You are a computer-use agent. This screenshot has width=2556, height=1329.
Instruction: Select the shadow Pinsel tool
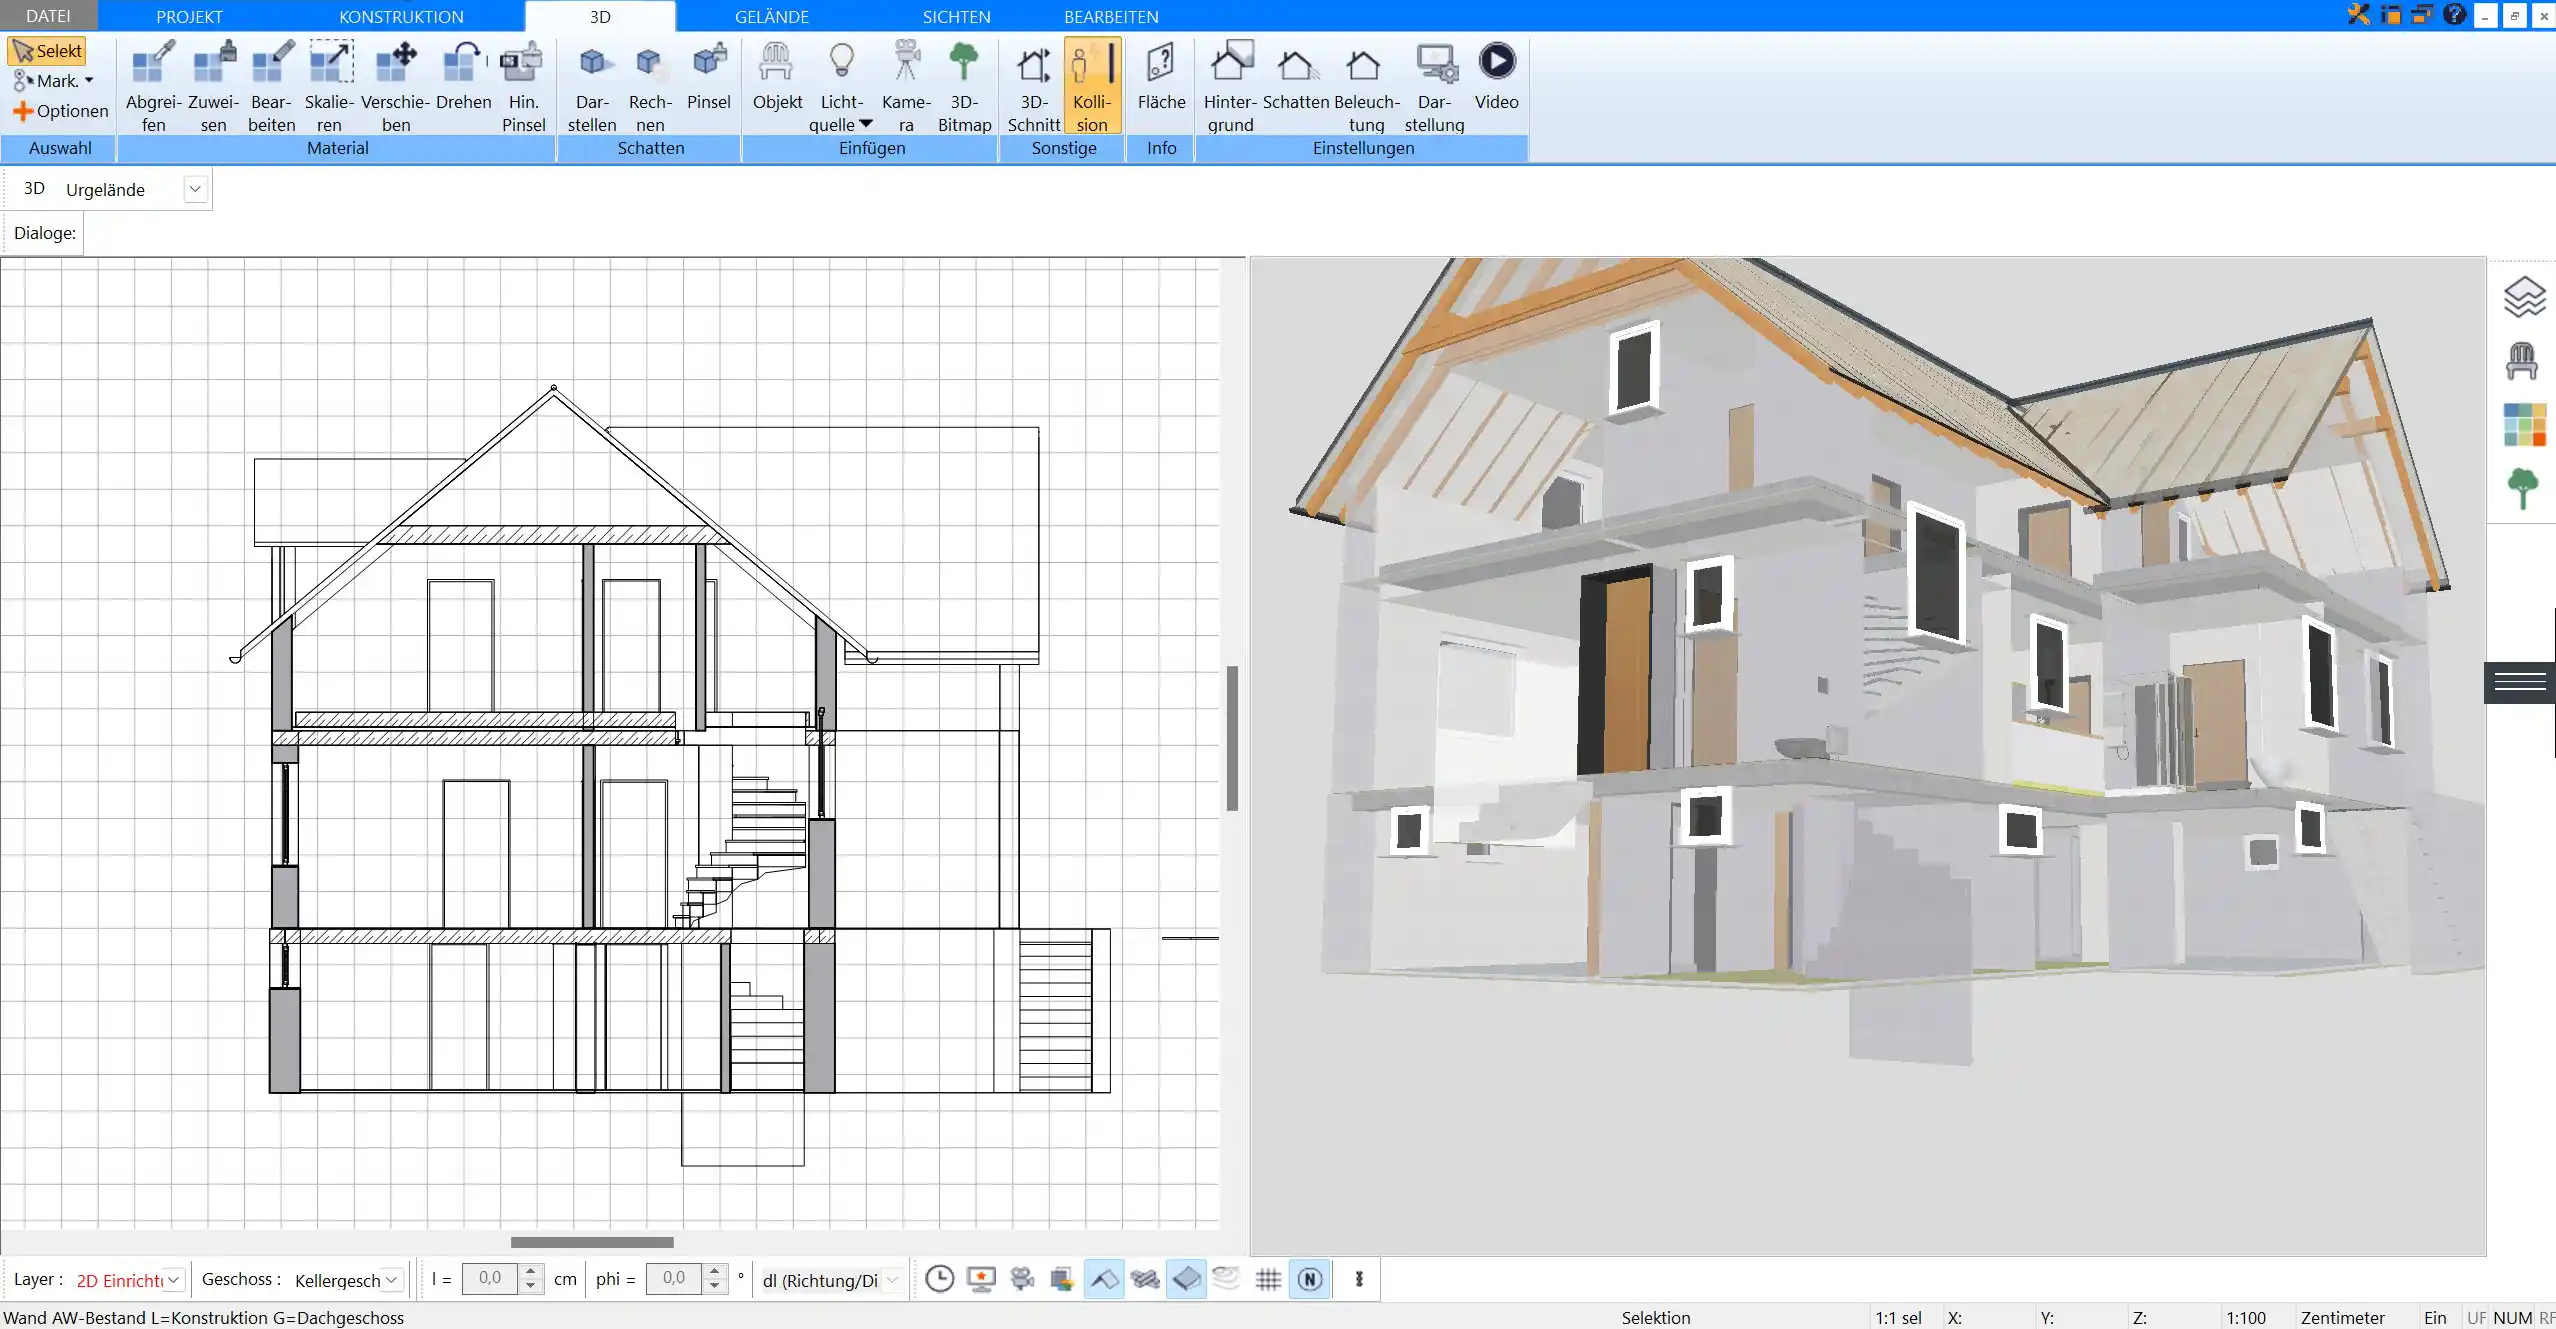click(709, 76)
